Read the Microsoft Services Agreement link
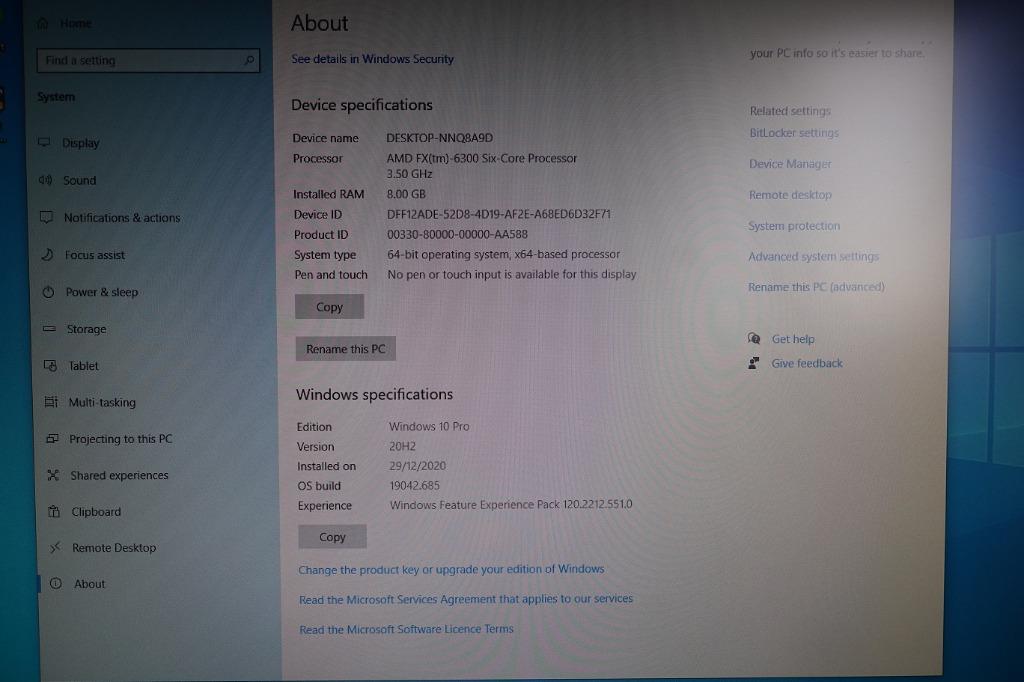 point(466,599)
